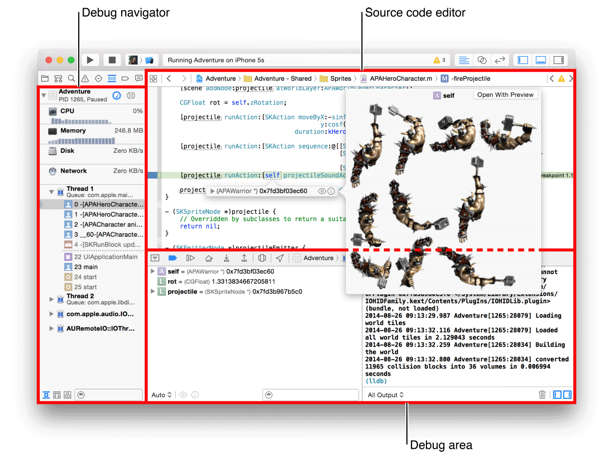This screenshot has width=613, height=461.
Task: Switch to the Version editor
Action: pyautogui.click(x=500, y=60)
